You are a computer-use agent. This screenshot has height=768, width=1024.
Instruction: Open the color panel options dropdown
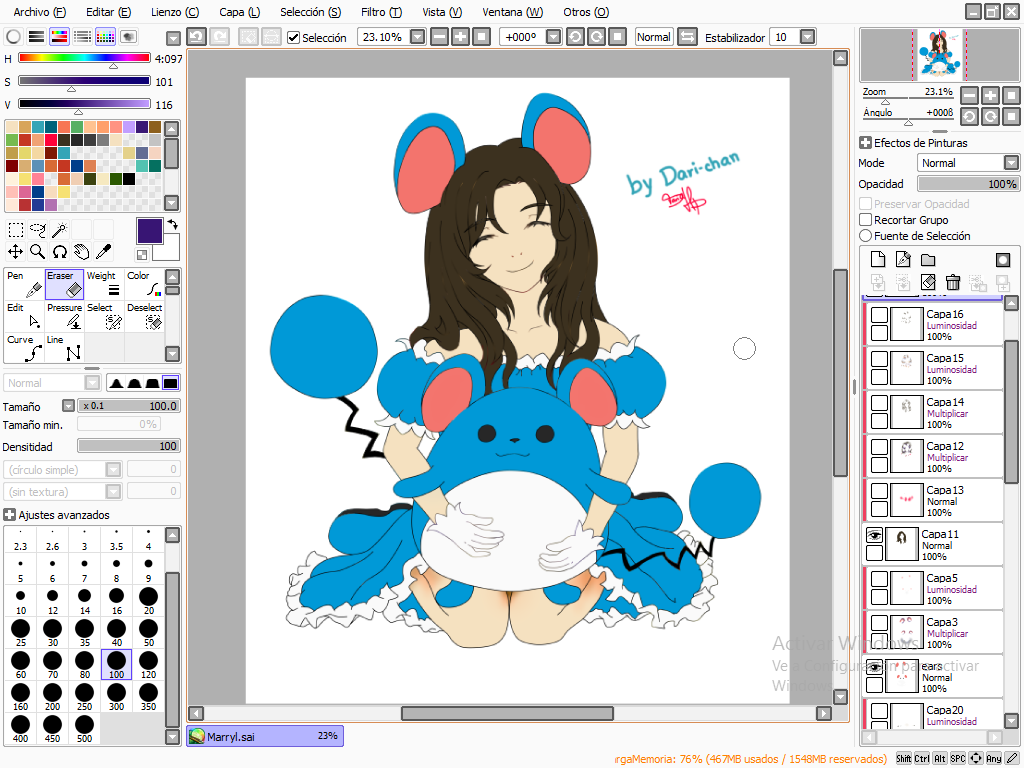click(x=173, y=39)
